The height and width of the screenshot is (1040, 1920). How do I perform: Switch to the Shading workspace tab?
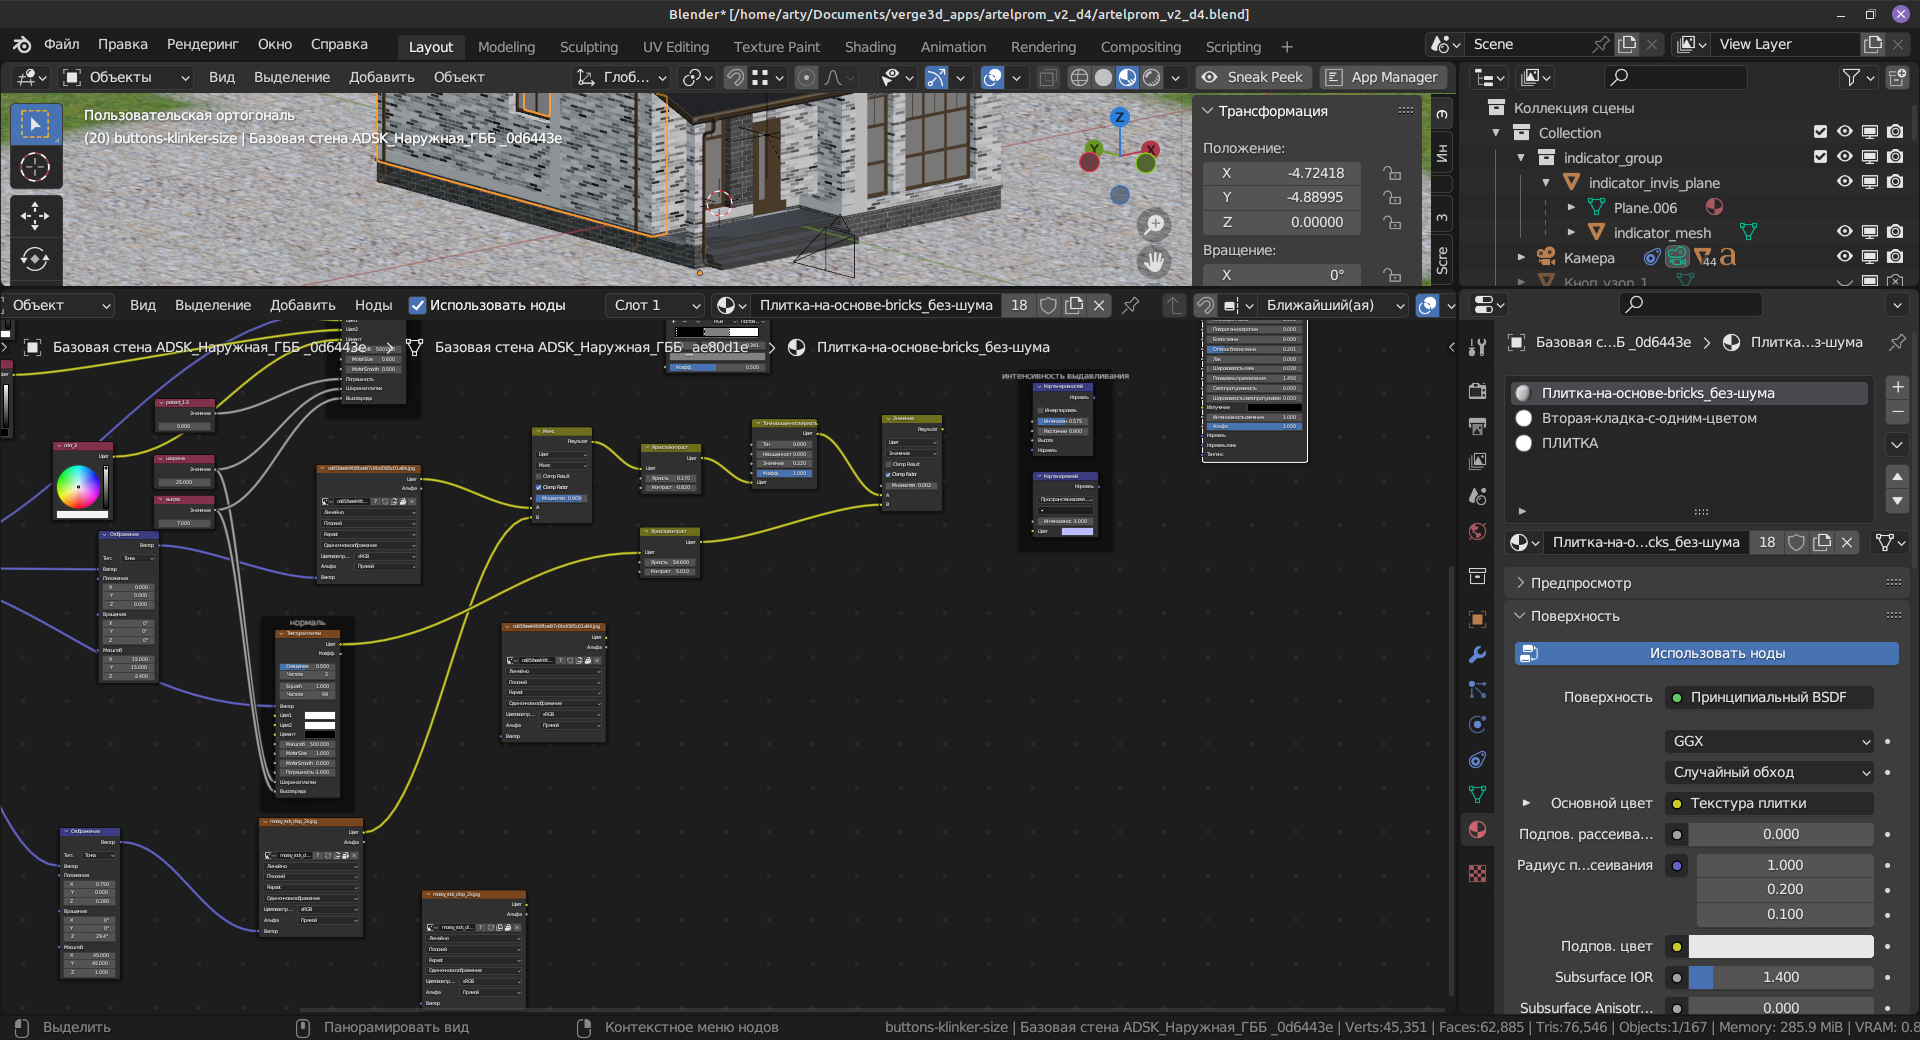tap(870, 47)
